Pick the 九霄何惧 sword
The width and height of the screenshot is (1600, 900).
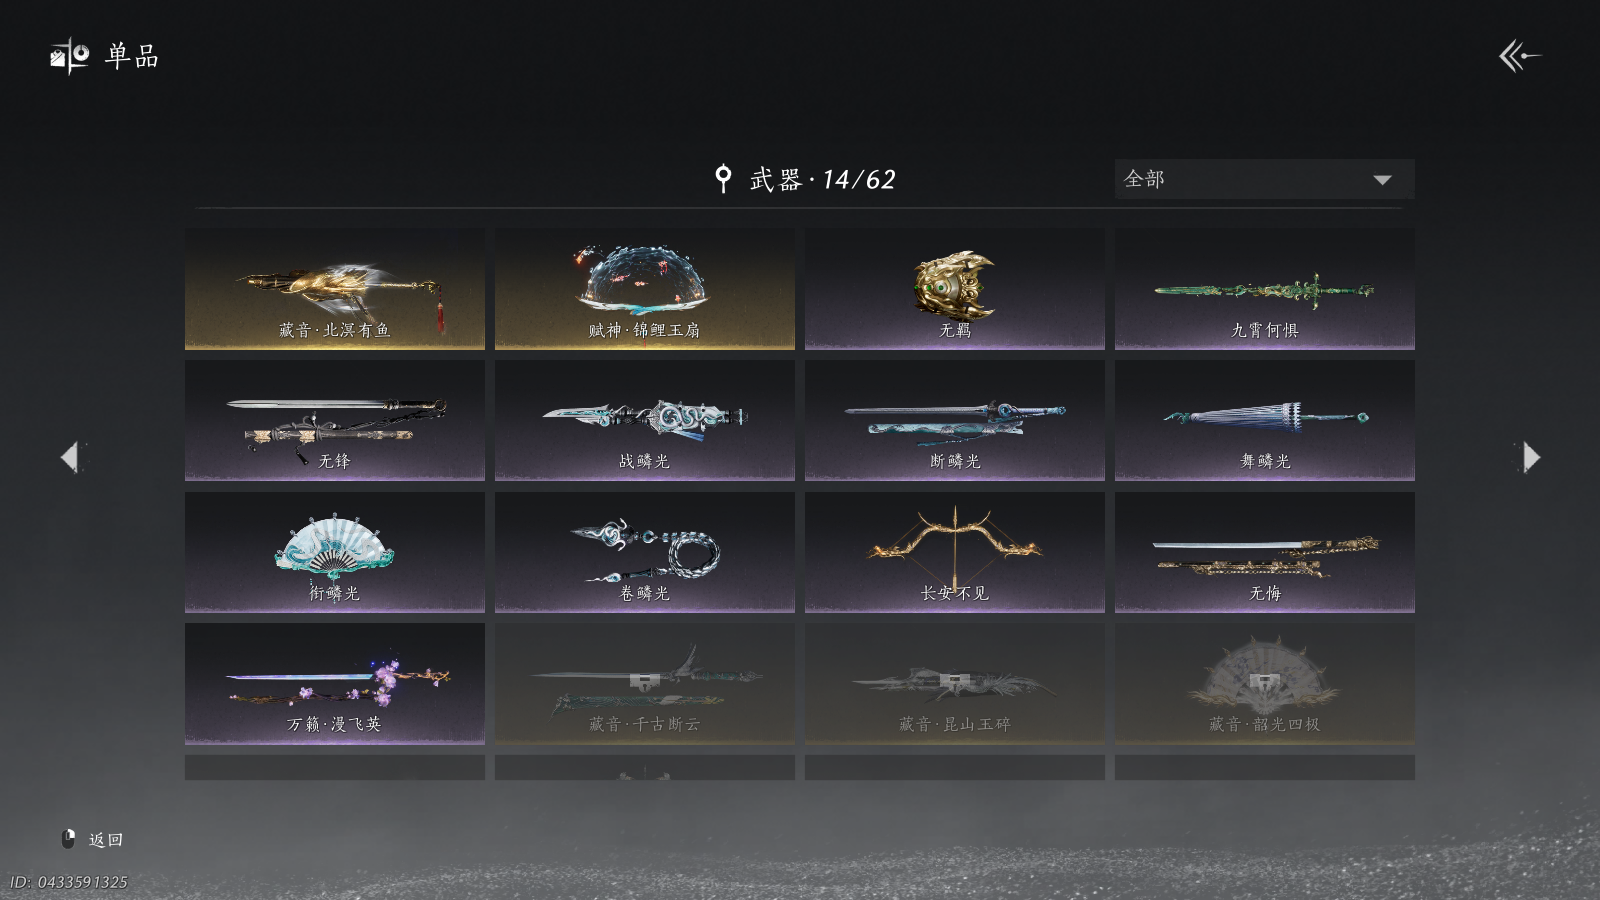pos(1265,289)
